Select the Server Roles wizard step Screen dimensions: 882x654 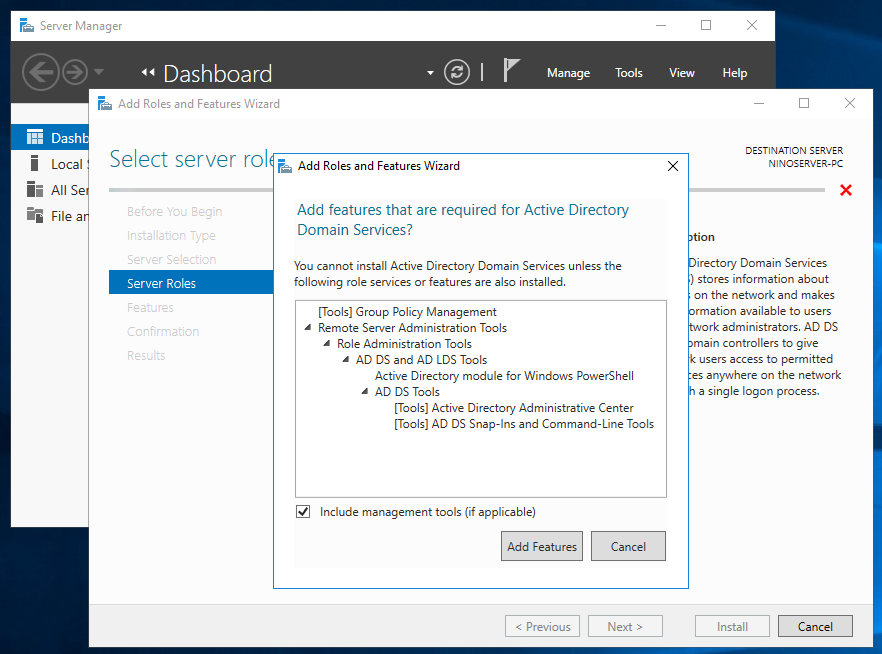(x=191, y=283)
